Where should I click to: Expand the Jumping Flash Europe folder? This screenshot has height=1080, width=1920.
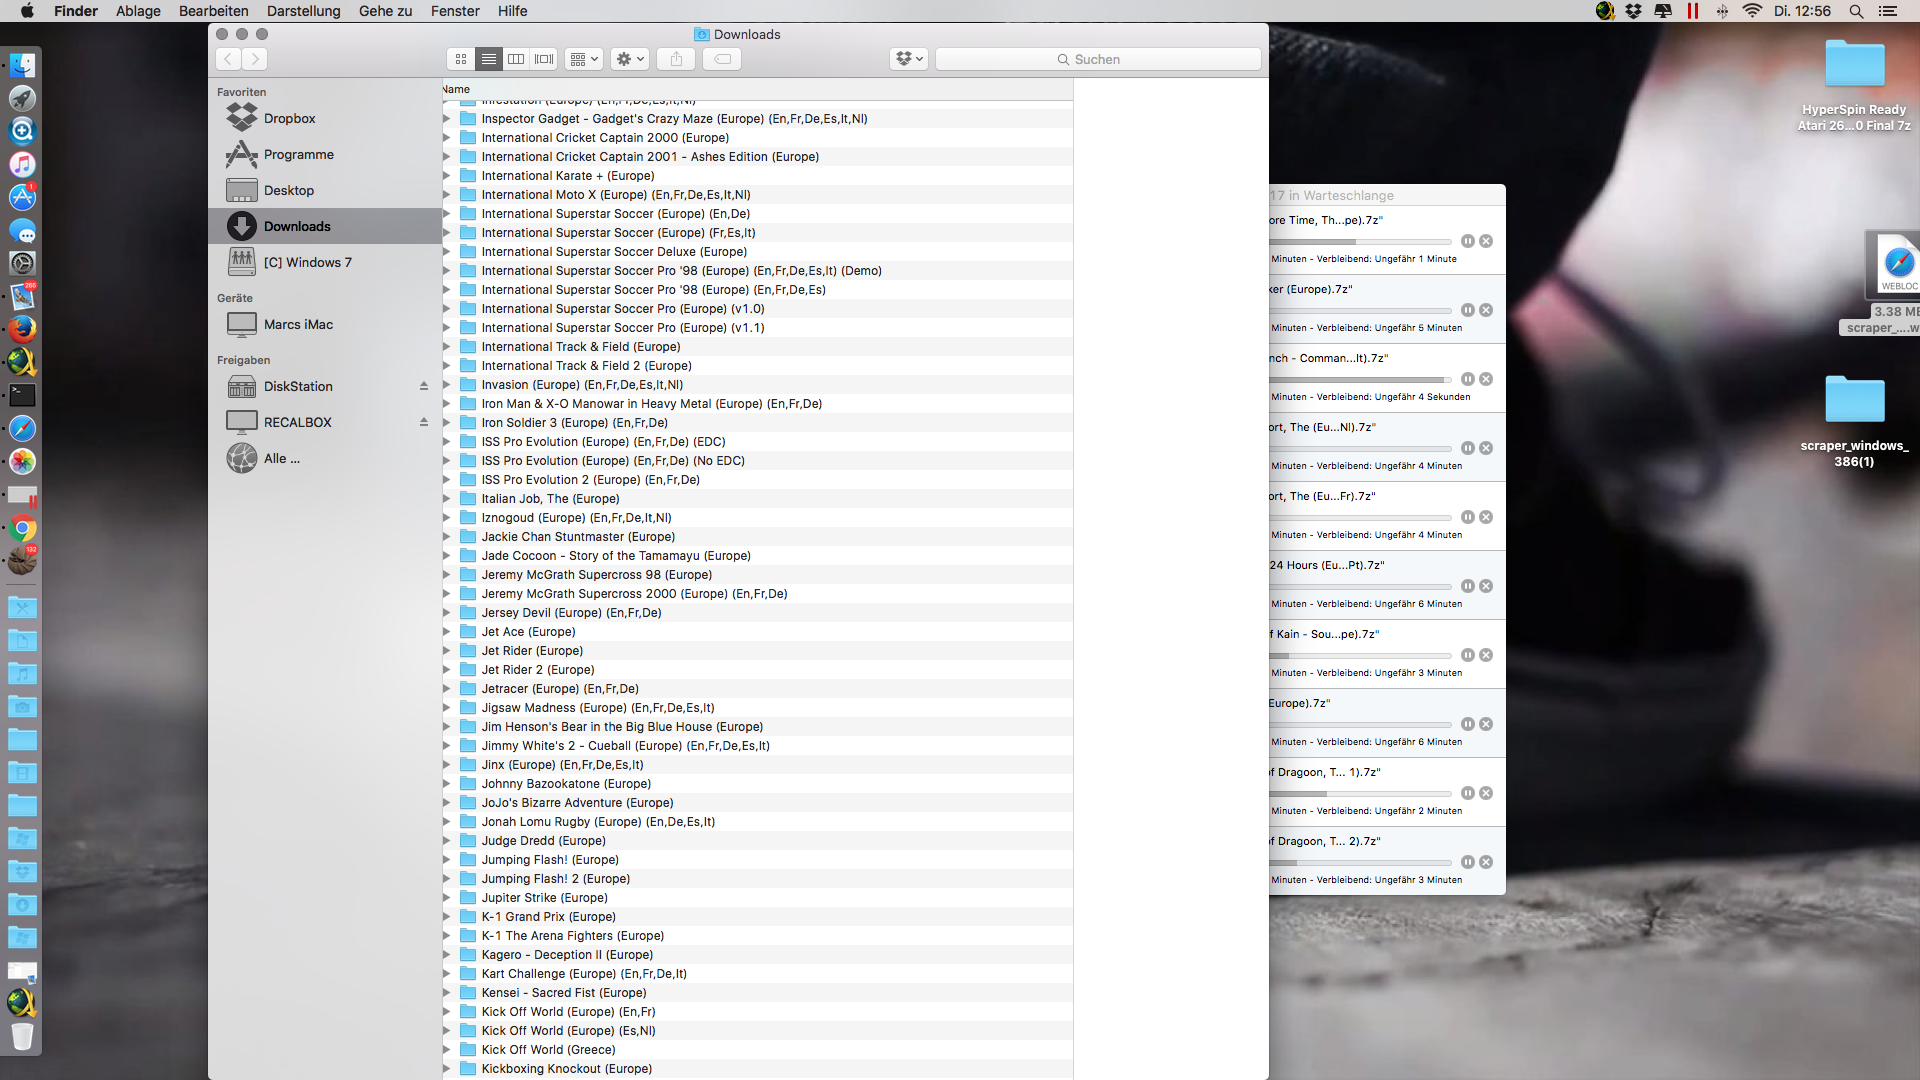(447, 858)
